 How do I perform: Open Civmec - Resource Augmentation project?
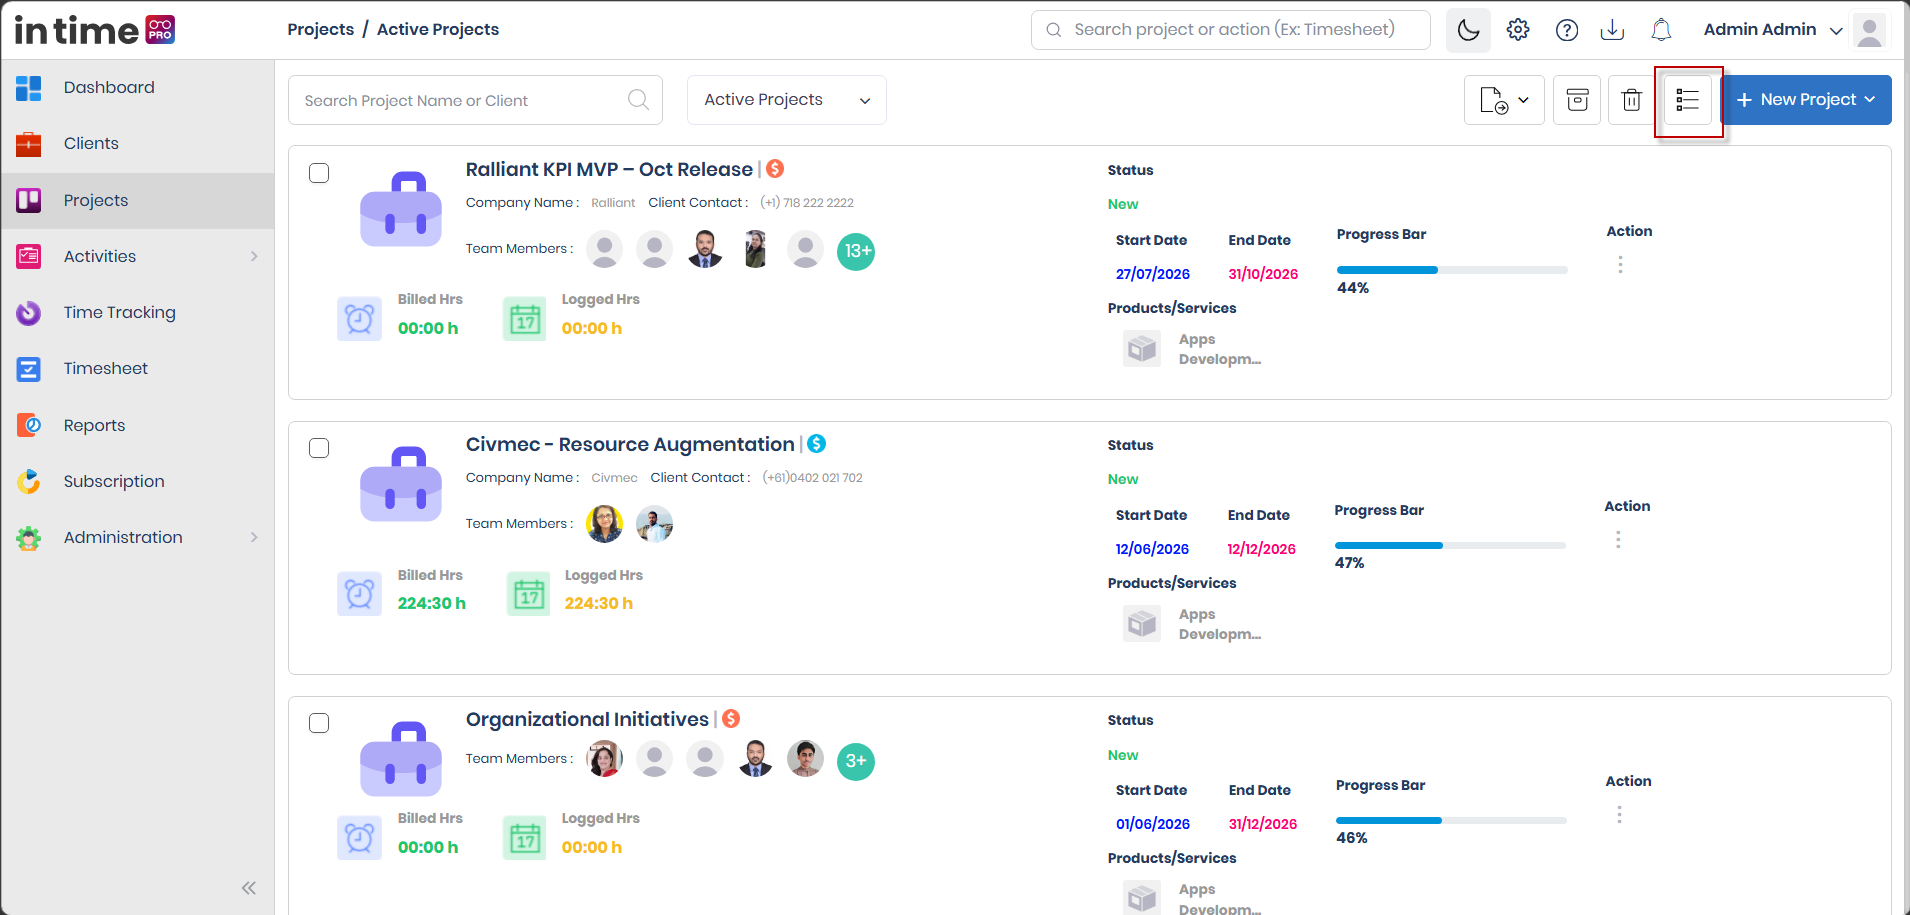(x=630, y=444)
